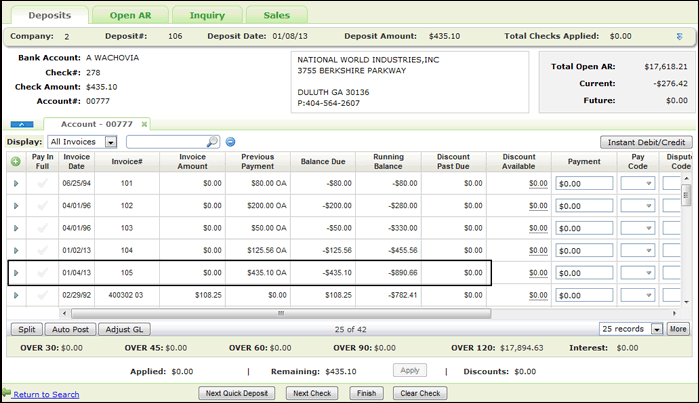Switch to the Deposits tab
699x403 pixels.
click(49, 15)
